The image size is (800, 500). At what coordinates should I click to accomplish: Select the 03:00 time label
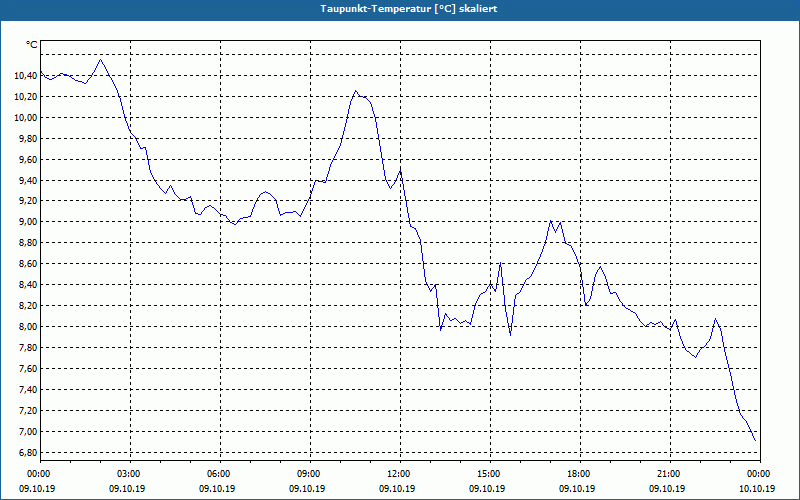[x=130, y=474]
